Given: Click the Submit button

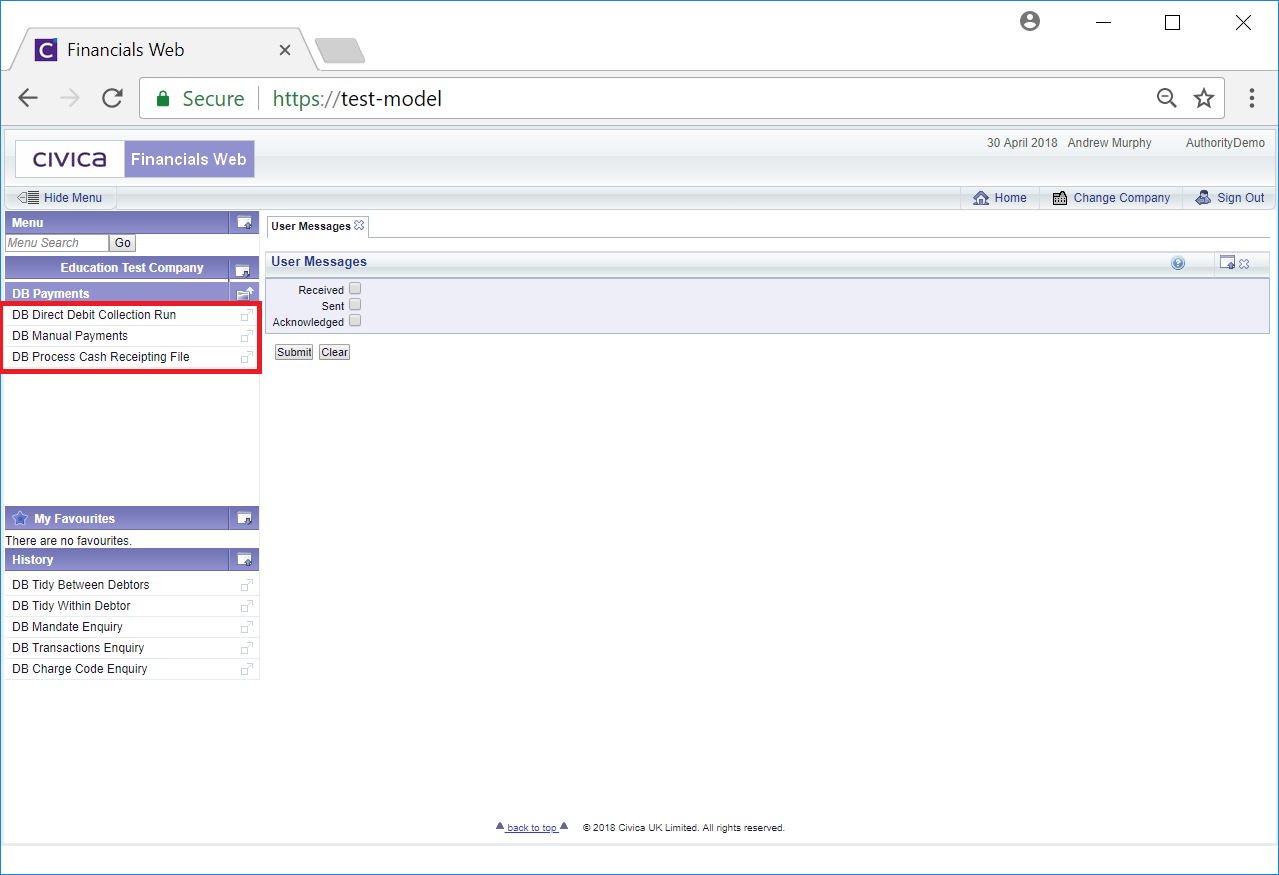Looking at the screenshot, I should click(x=294, y=352).
